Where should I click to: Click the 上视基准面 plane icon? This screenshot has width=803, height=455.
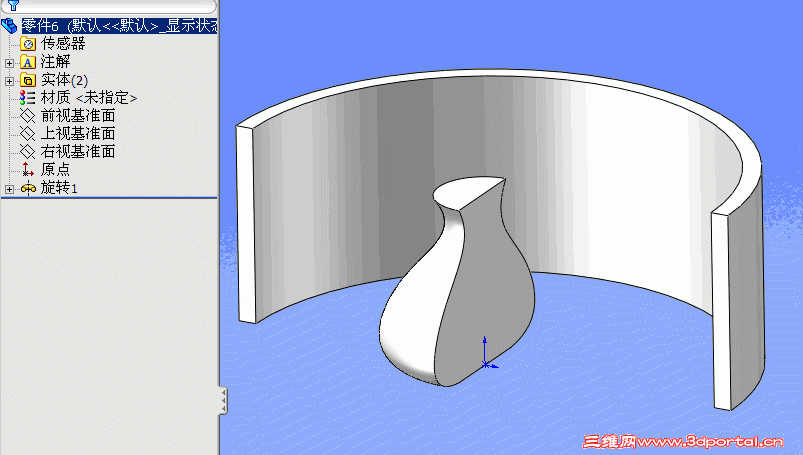click(x=28, y=134)
